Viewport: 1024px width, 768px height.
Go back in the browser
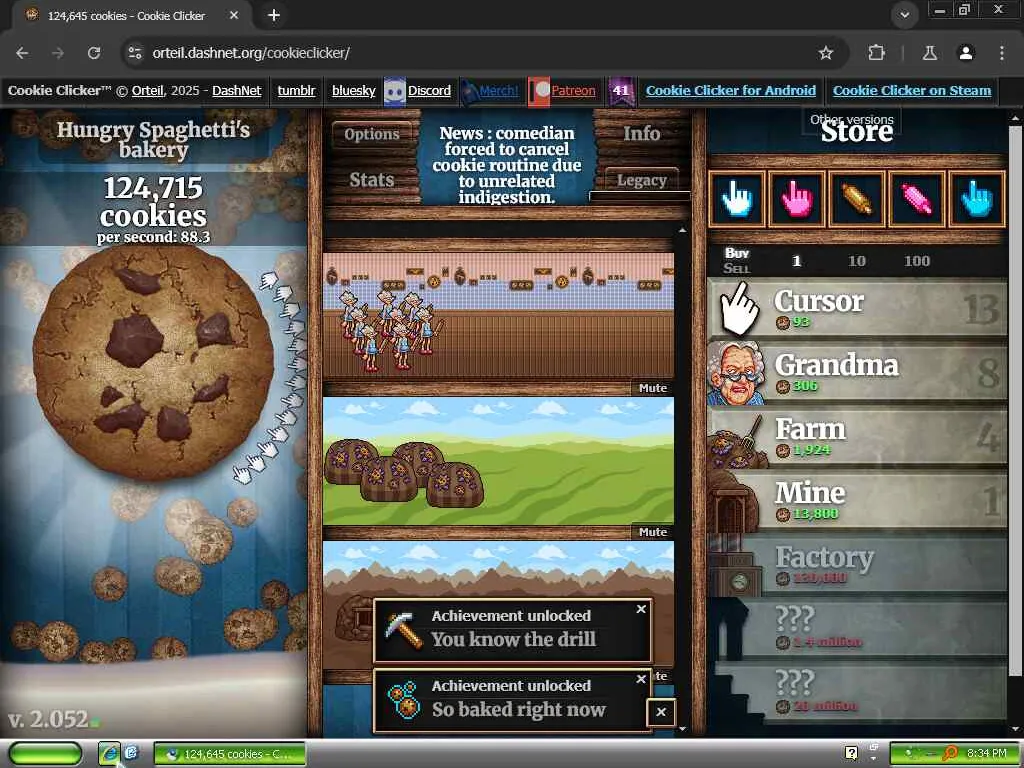click(22, 53)
